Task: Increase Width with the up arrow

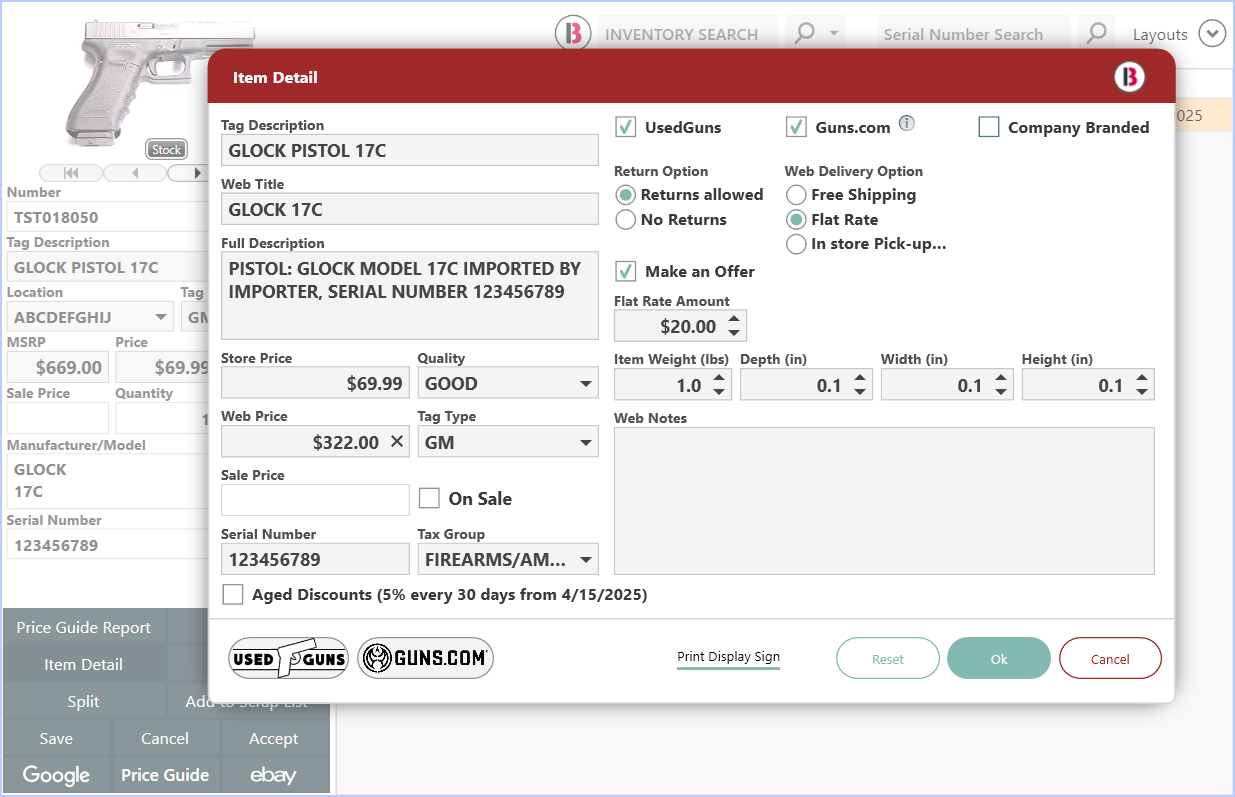Action: (x=1001, y=378)
